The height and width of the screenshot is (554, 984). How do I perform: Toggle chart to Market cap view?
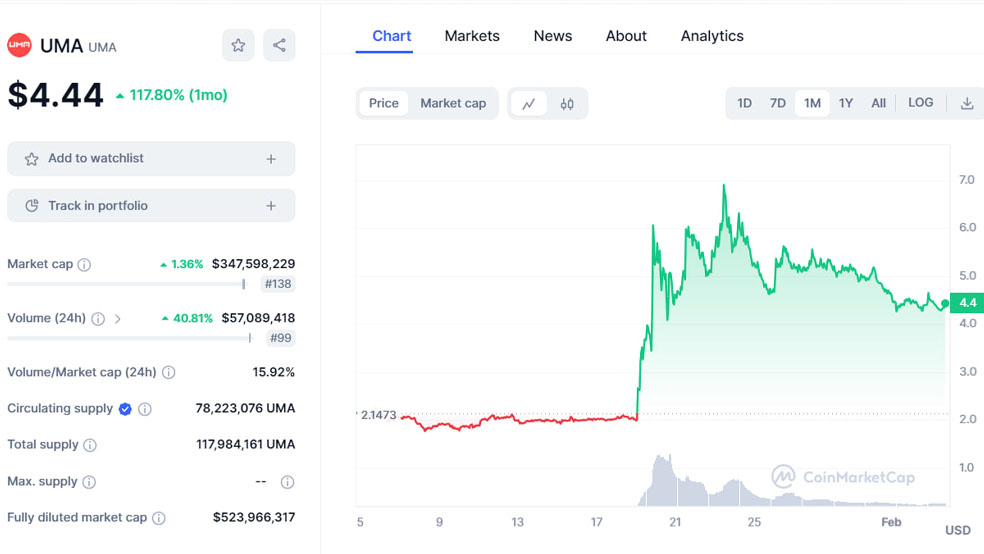[452, 103]
